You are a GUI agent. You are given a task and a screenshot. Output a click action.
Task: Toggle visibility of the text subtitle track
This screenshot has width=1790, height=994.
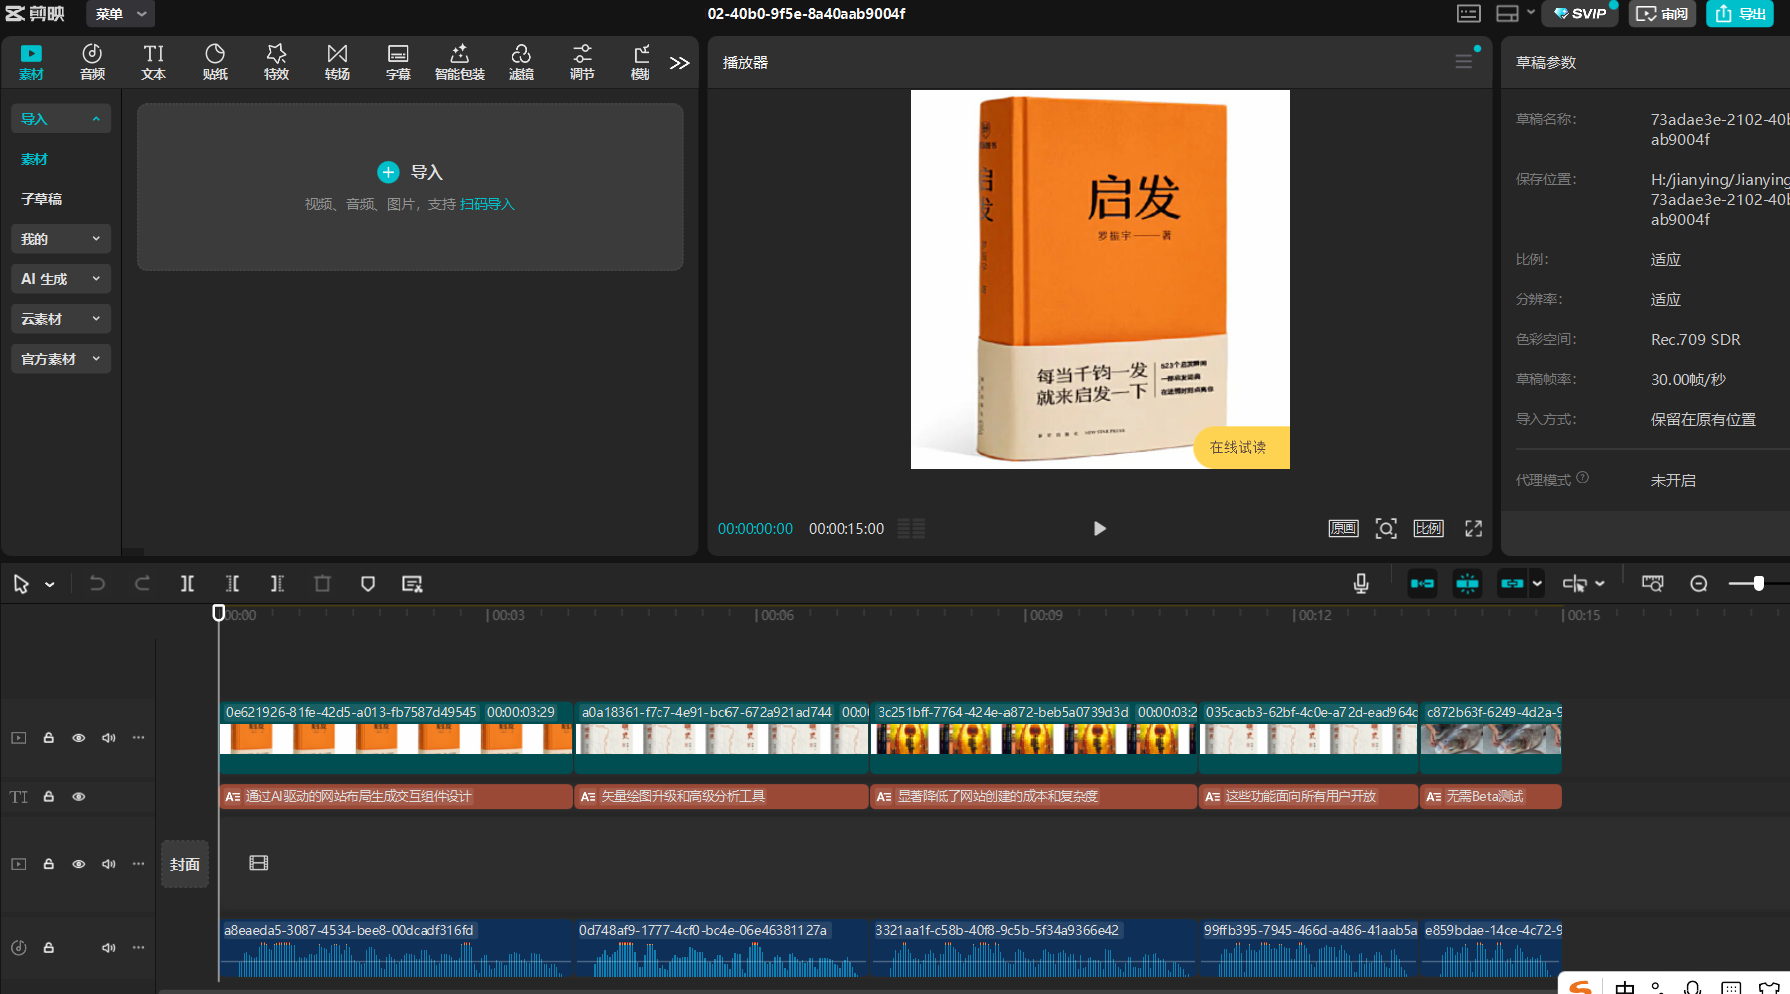pyautogui.click(x=78, y=797)
